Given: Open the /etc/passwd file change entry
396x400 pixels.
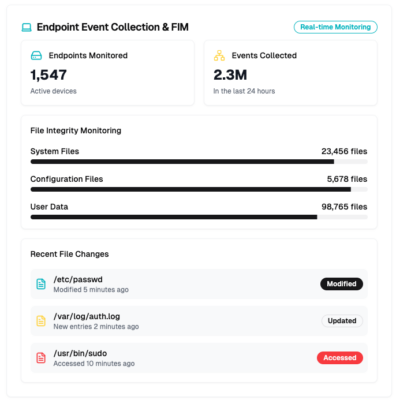Looking at the screenshot, I should click(199, 284).
